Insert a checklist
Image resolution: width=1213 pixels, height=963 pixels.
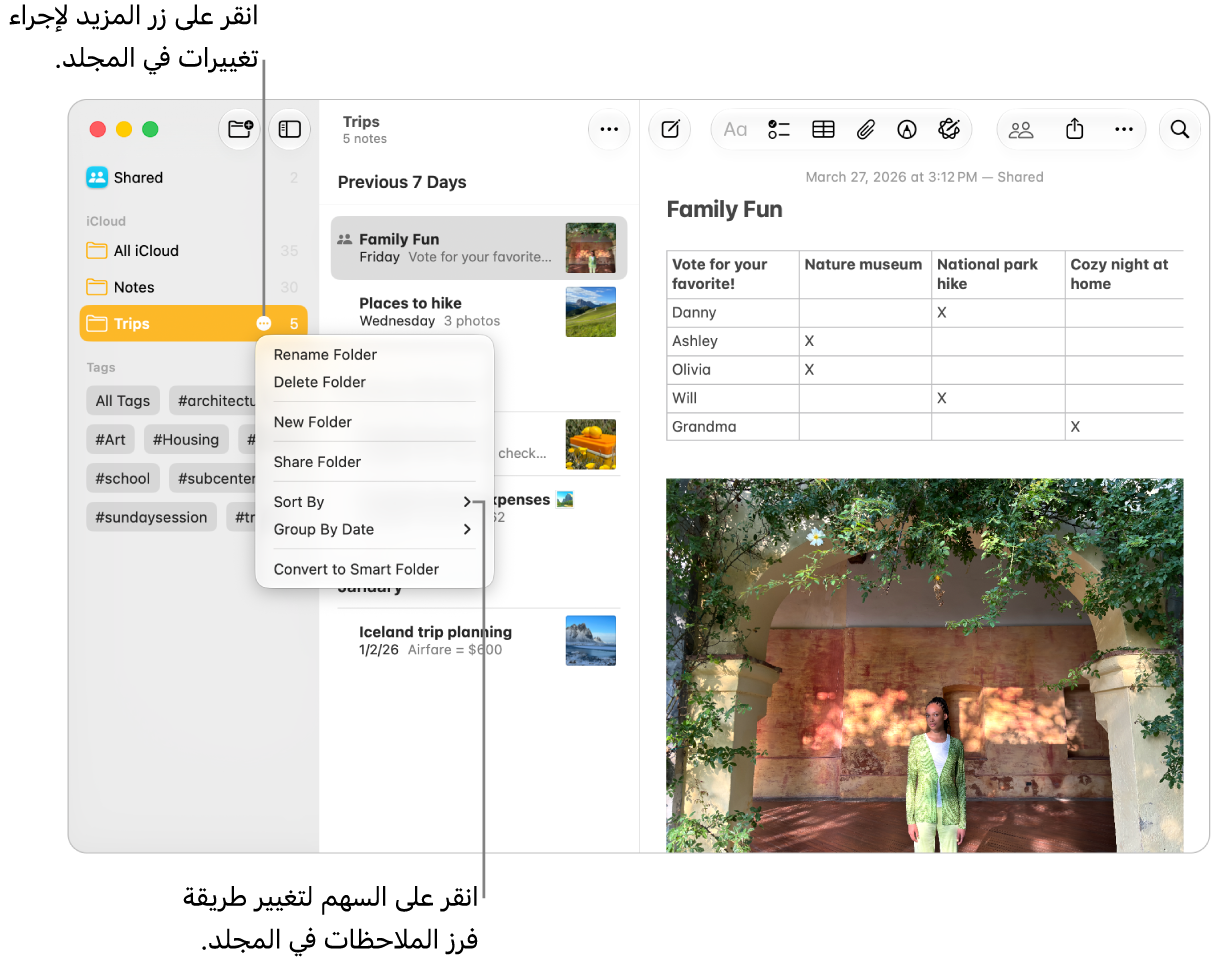779,129
